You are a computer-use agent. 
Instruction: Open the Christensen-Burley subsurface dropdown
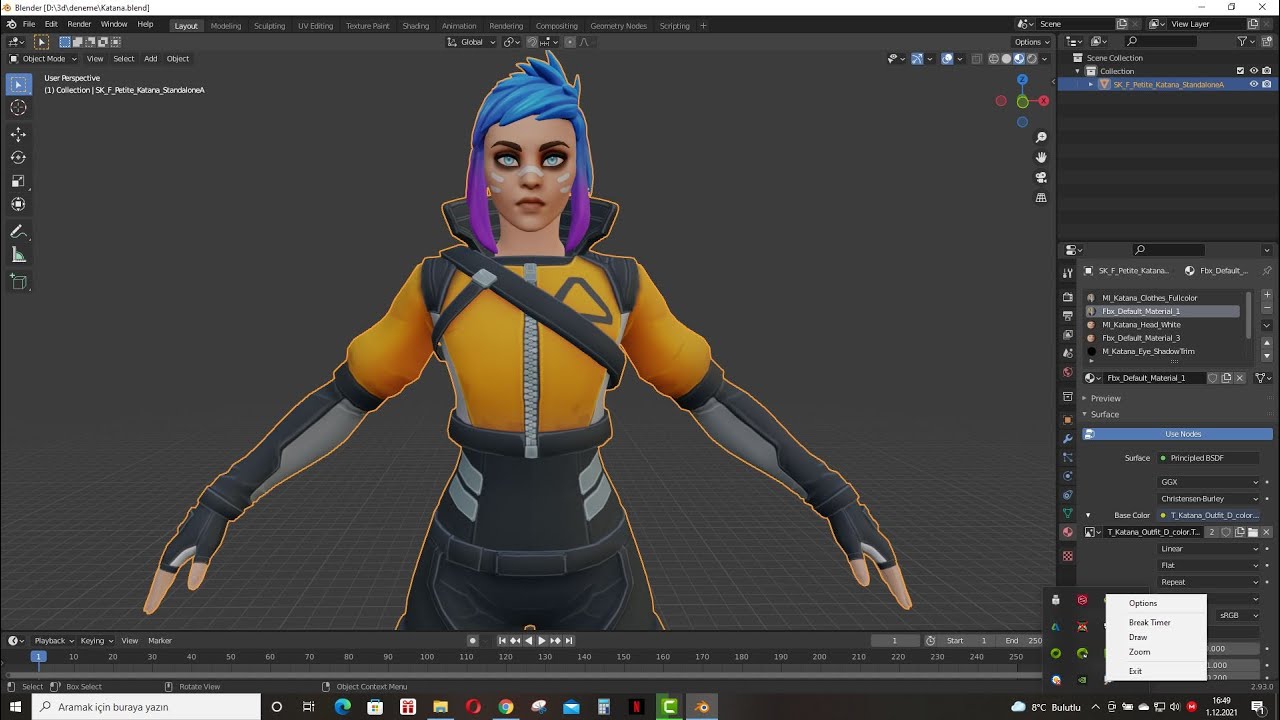tap(1209, 499)
